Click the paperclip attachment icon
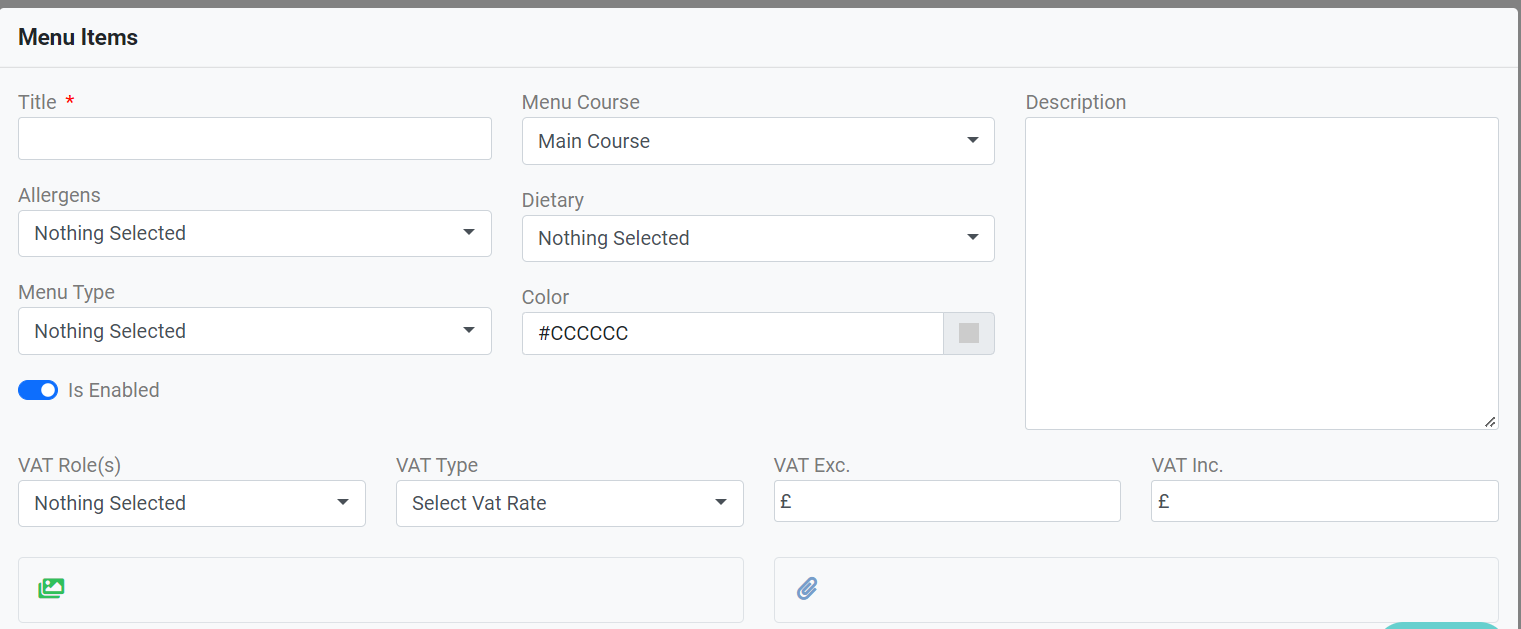 (807, 589)
